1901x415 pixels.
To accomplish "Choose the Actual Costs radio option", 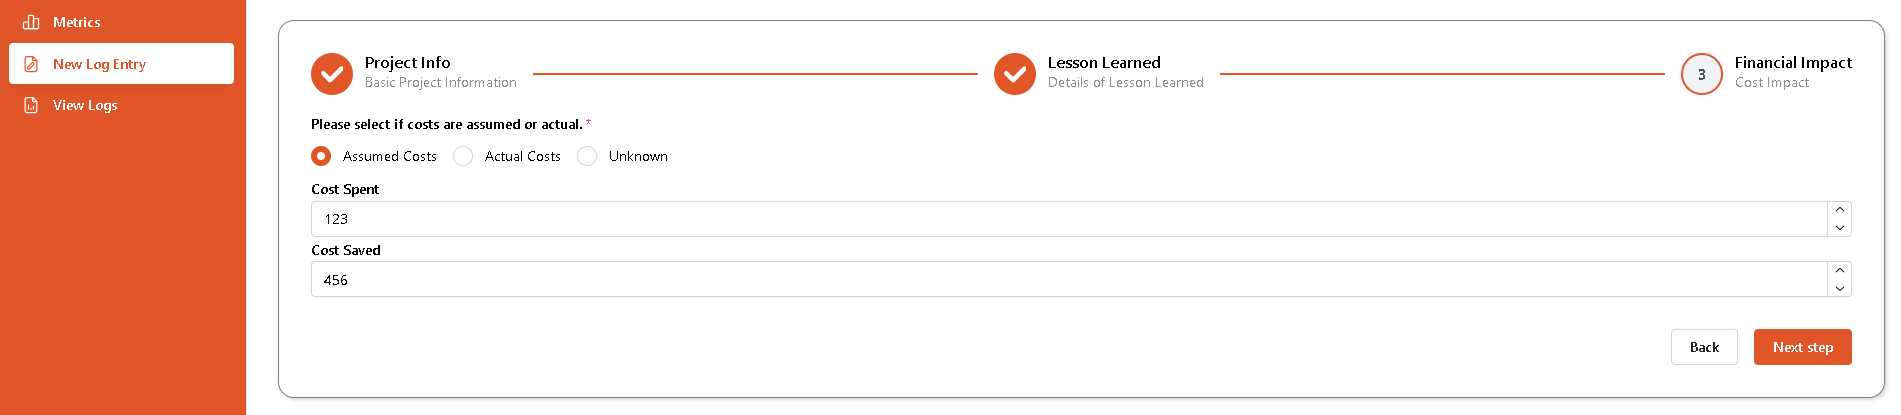I will tap(463, 156).
